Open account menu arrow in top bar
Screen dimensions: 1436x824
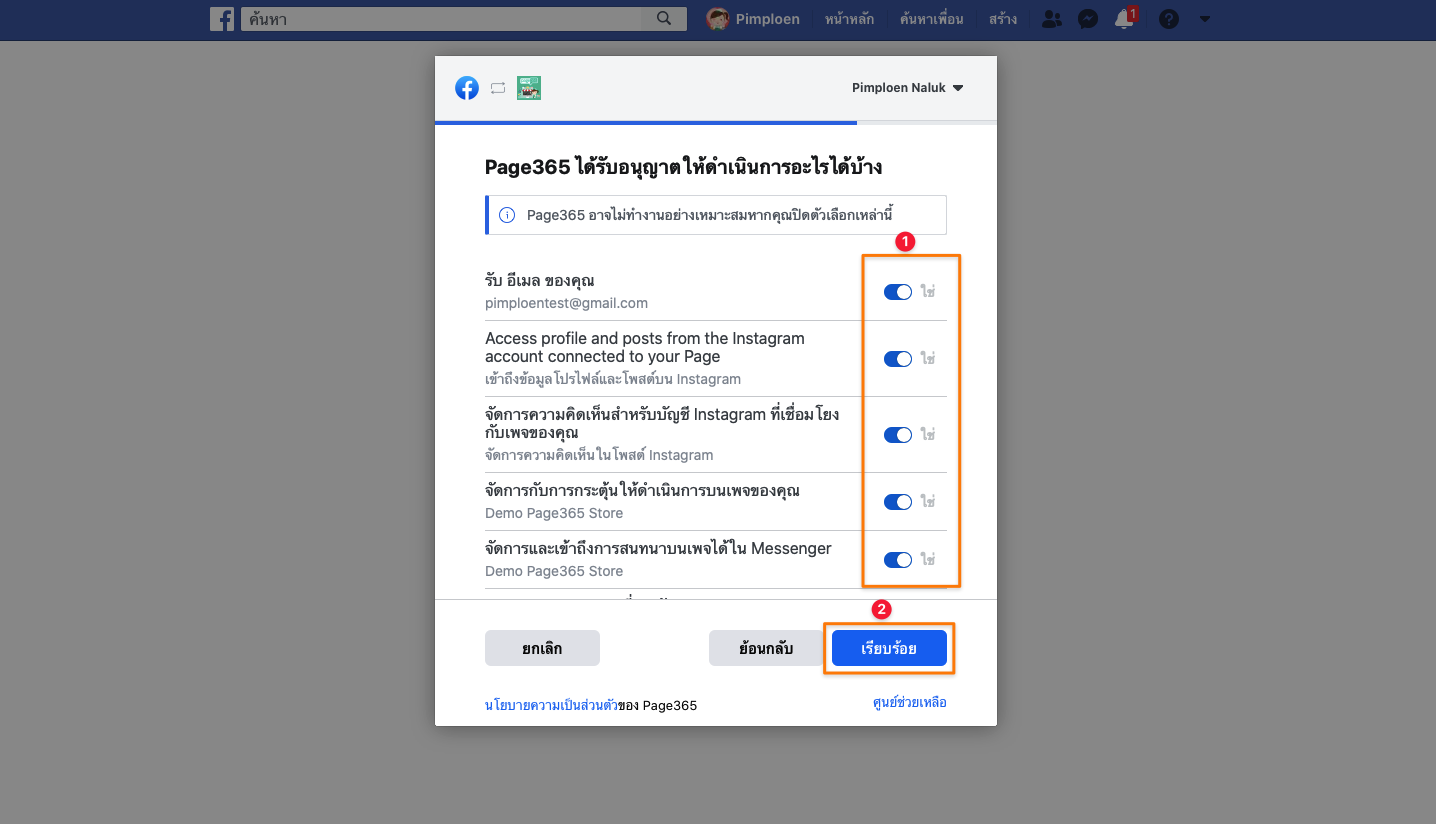(x=1204, y=19)
